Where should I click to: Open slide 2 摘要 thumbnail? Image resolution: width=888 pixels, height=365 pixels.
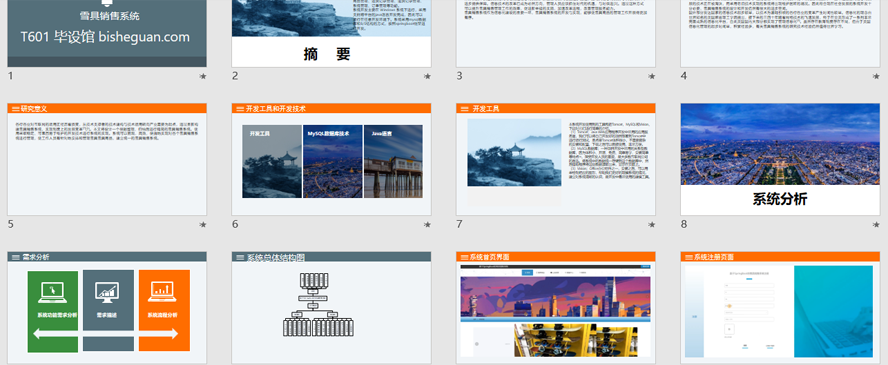point(331,33)
